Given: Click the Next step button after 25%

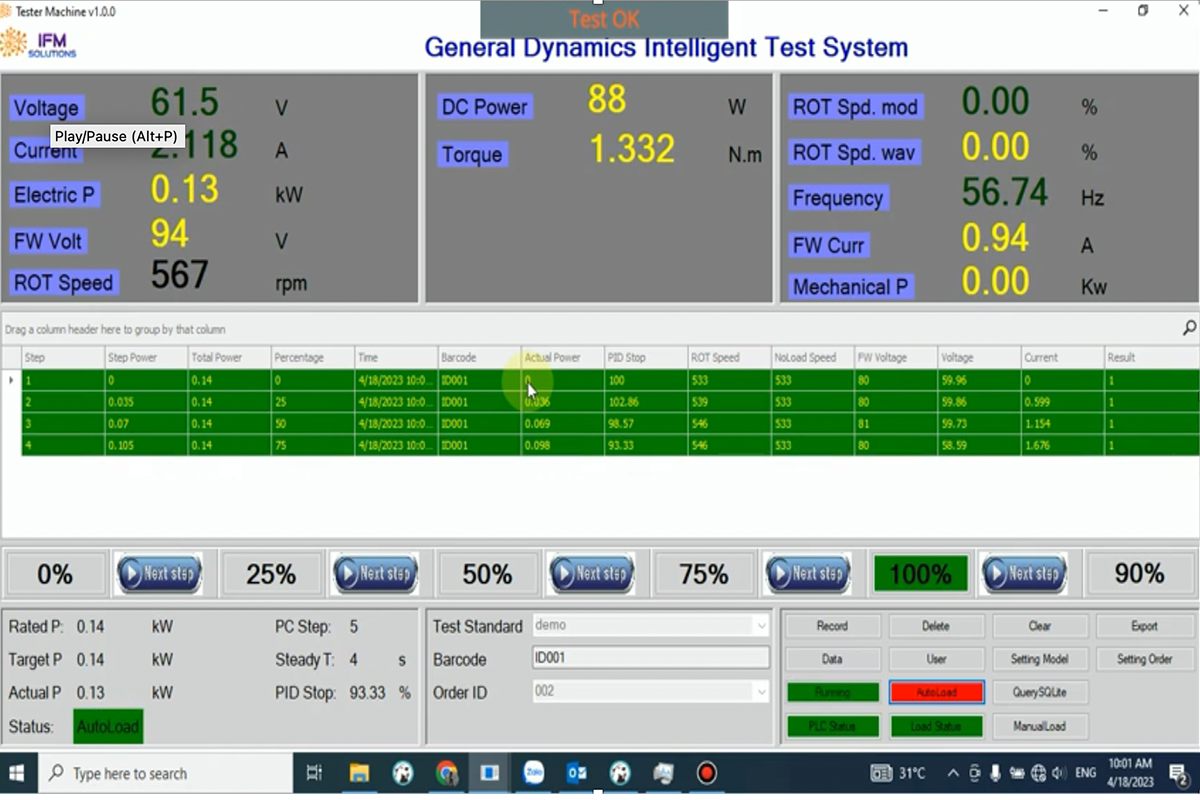Looking at the screenshot, I should point(375,574).
